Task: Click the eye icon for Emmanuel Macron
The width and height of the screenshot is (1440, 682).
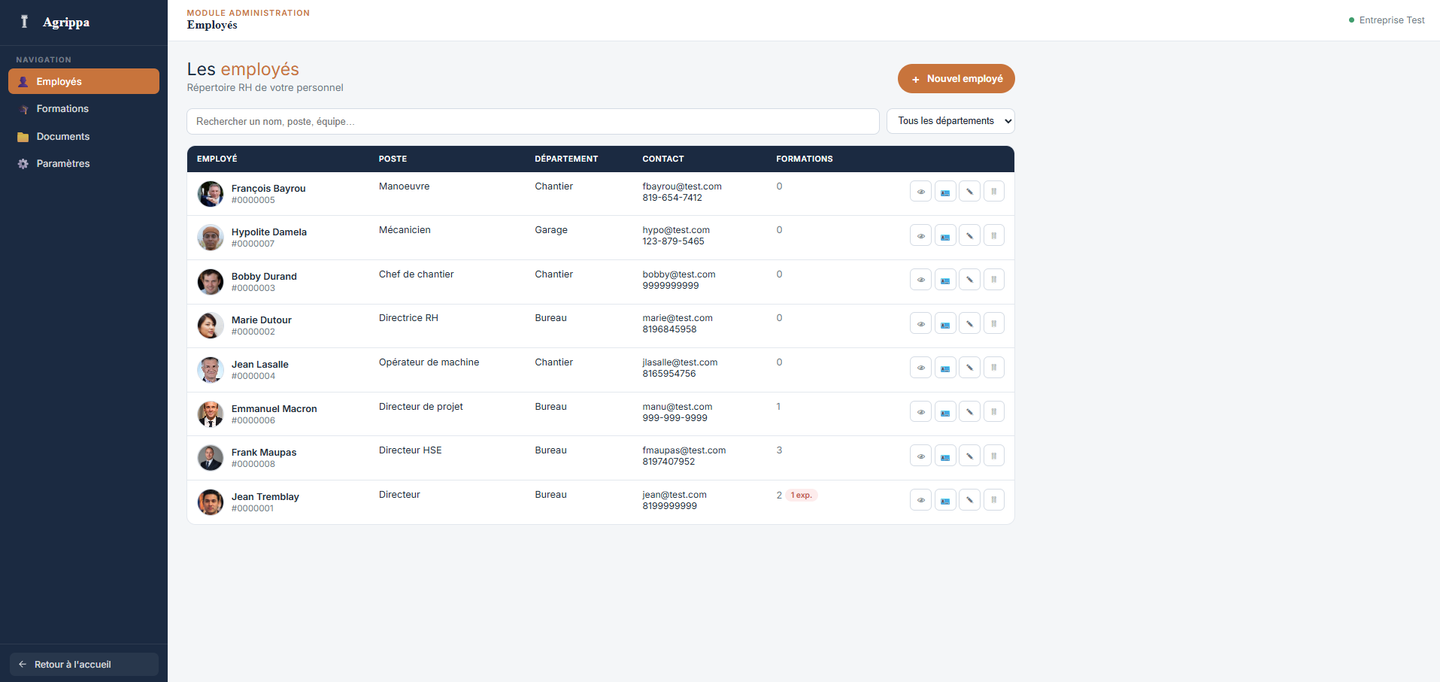Action: pos(921,412)
